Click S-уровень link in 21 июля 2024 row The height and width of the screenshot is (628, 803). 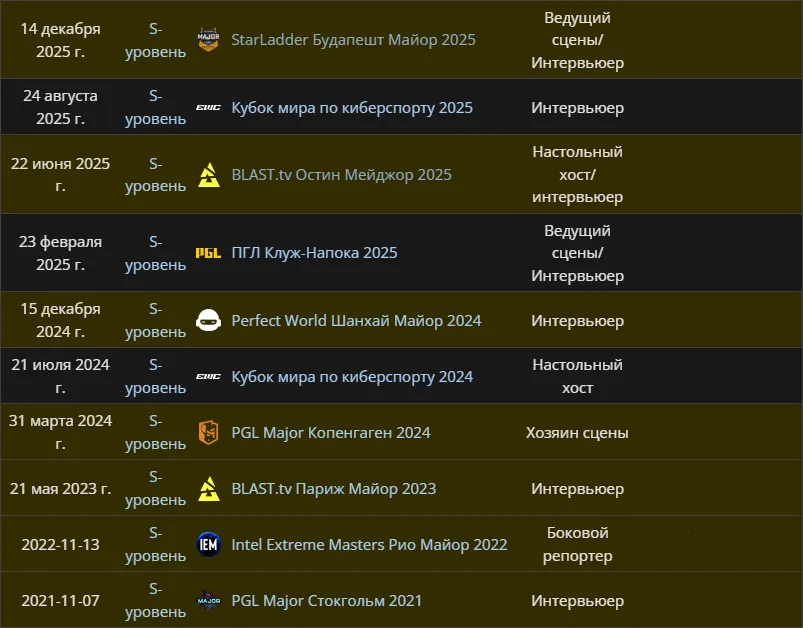point(155,376)
